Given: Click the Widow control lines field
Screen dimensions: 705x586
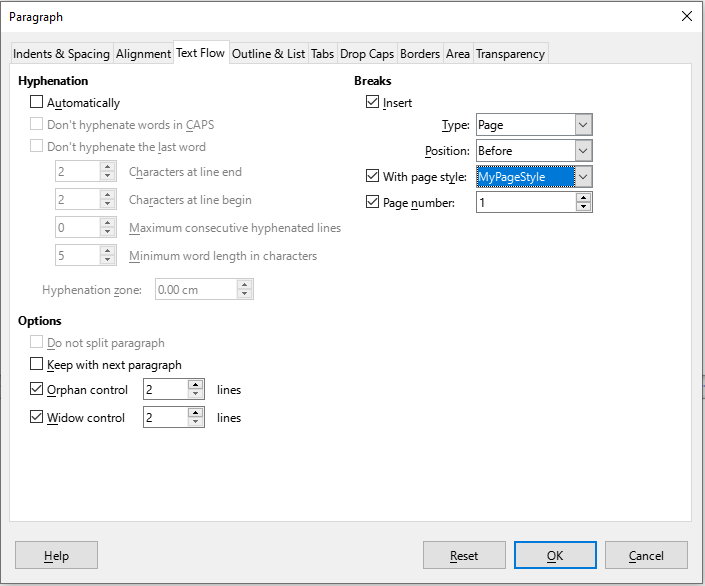Looking at the screenshot, I should (x=165, y=418).
